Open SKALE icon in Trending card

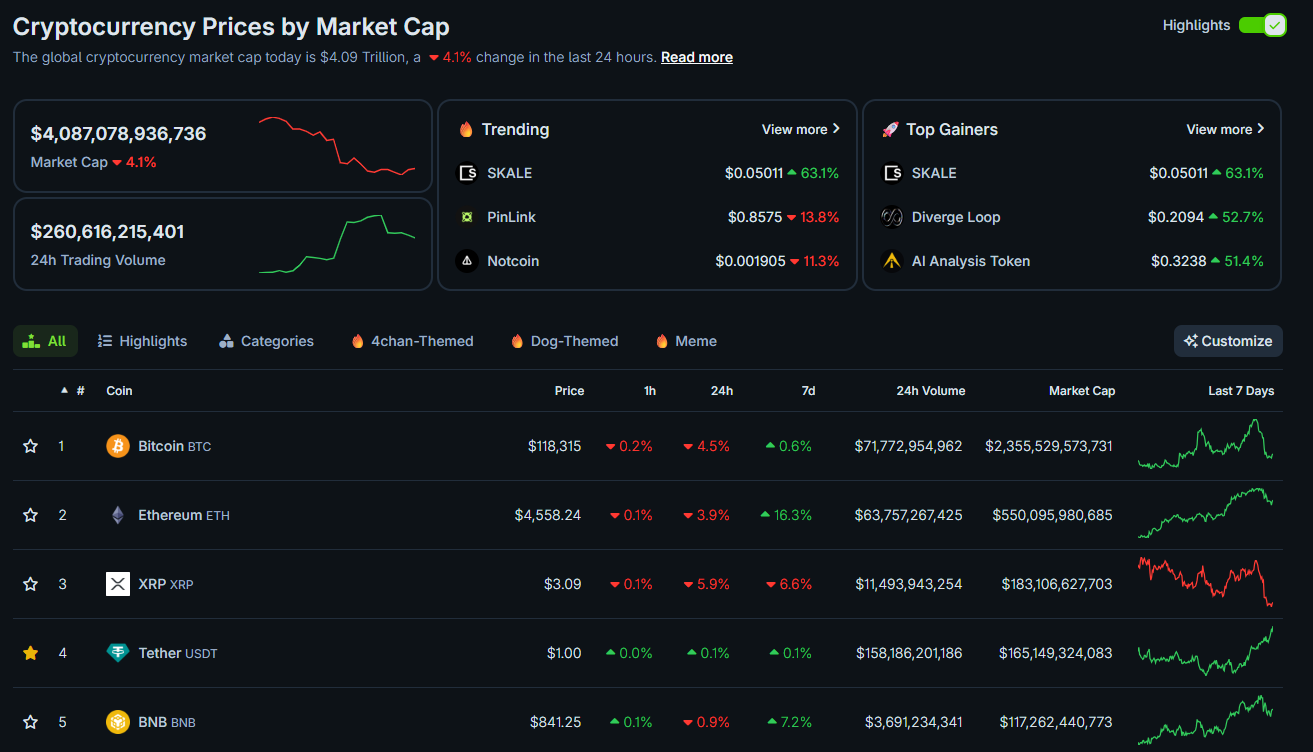point(467,173)
